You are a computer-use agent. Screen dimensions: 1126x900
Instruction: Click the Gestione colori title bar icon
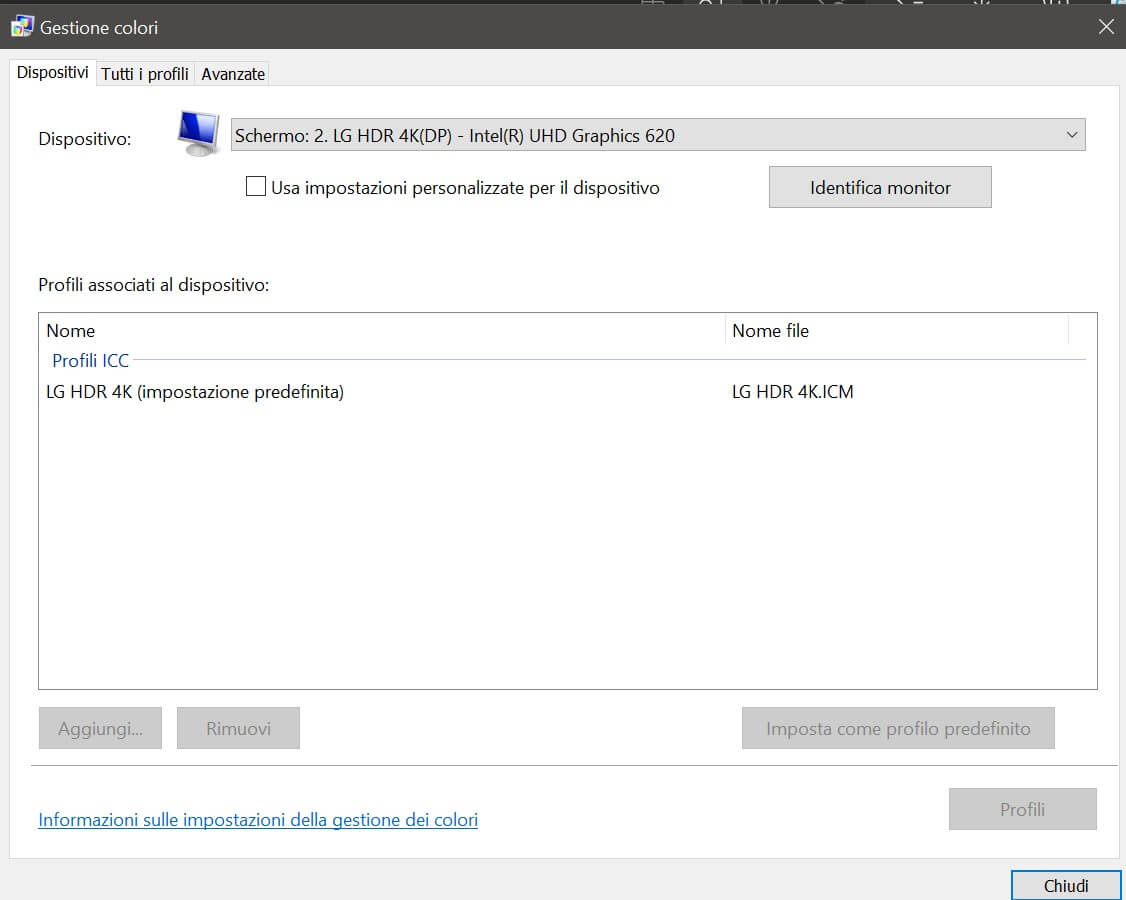coord(22,27)
